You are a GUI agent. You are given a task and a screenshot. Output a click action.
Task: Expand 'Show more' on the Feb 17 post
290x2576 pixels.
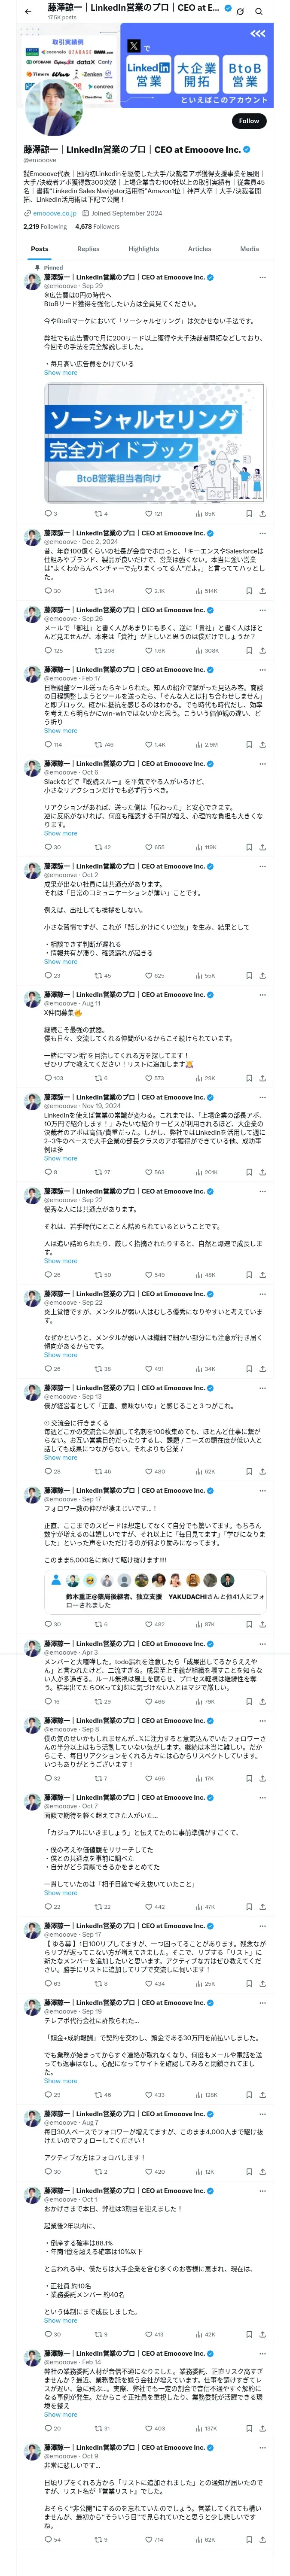[x=60, y=730]
